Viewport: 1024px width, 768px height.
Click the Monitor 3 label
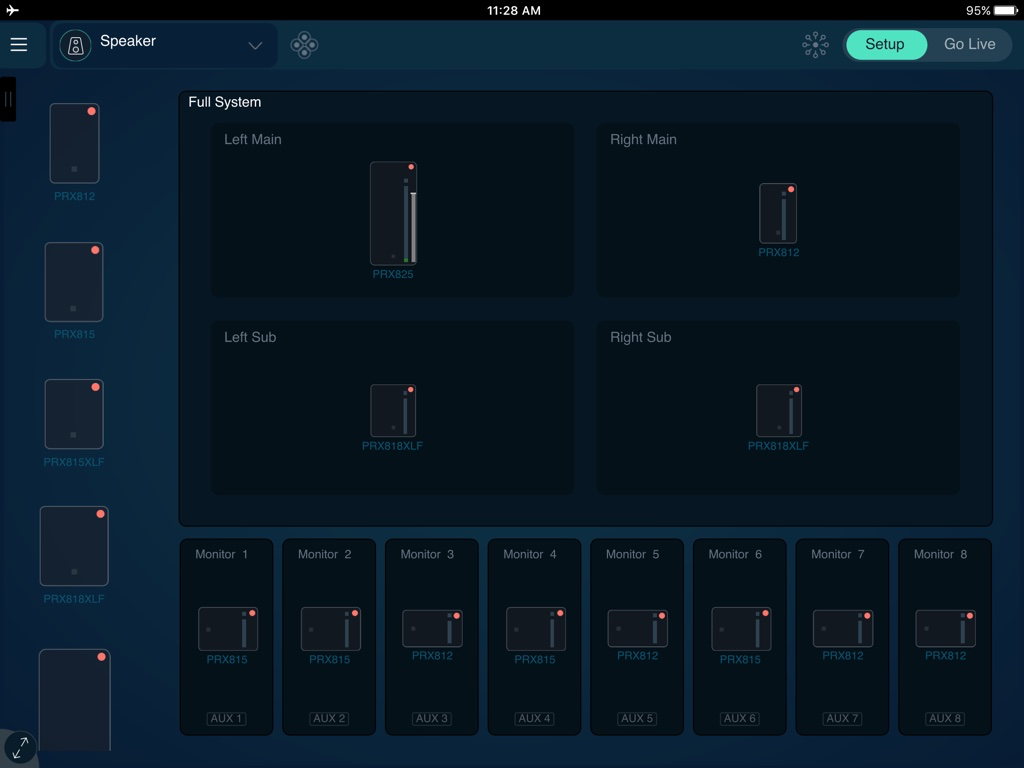click(x=427, y=554)
